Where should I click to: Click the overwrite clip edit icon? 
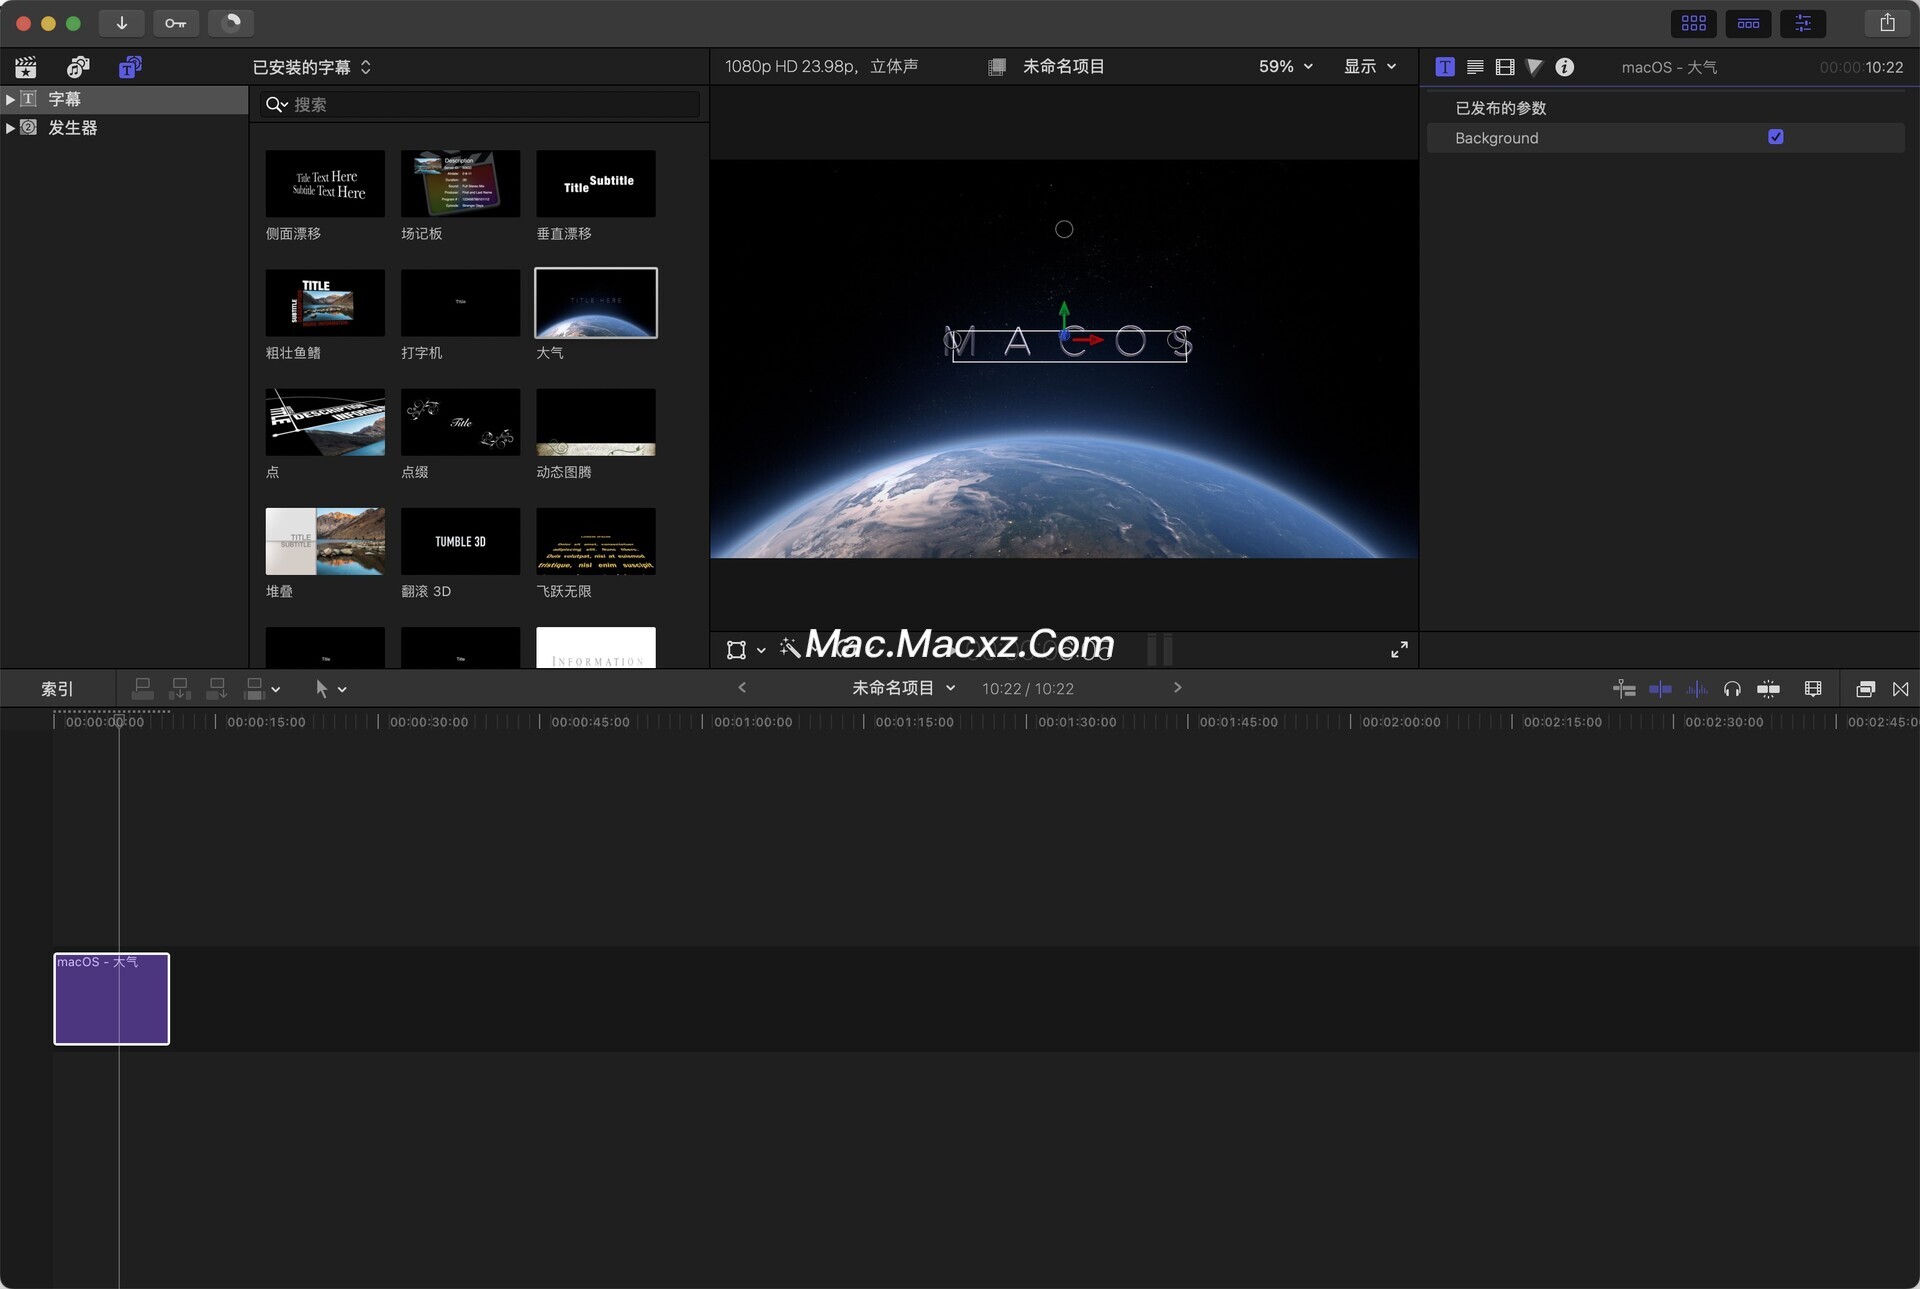(254, 688)
